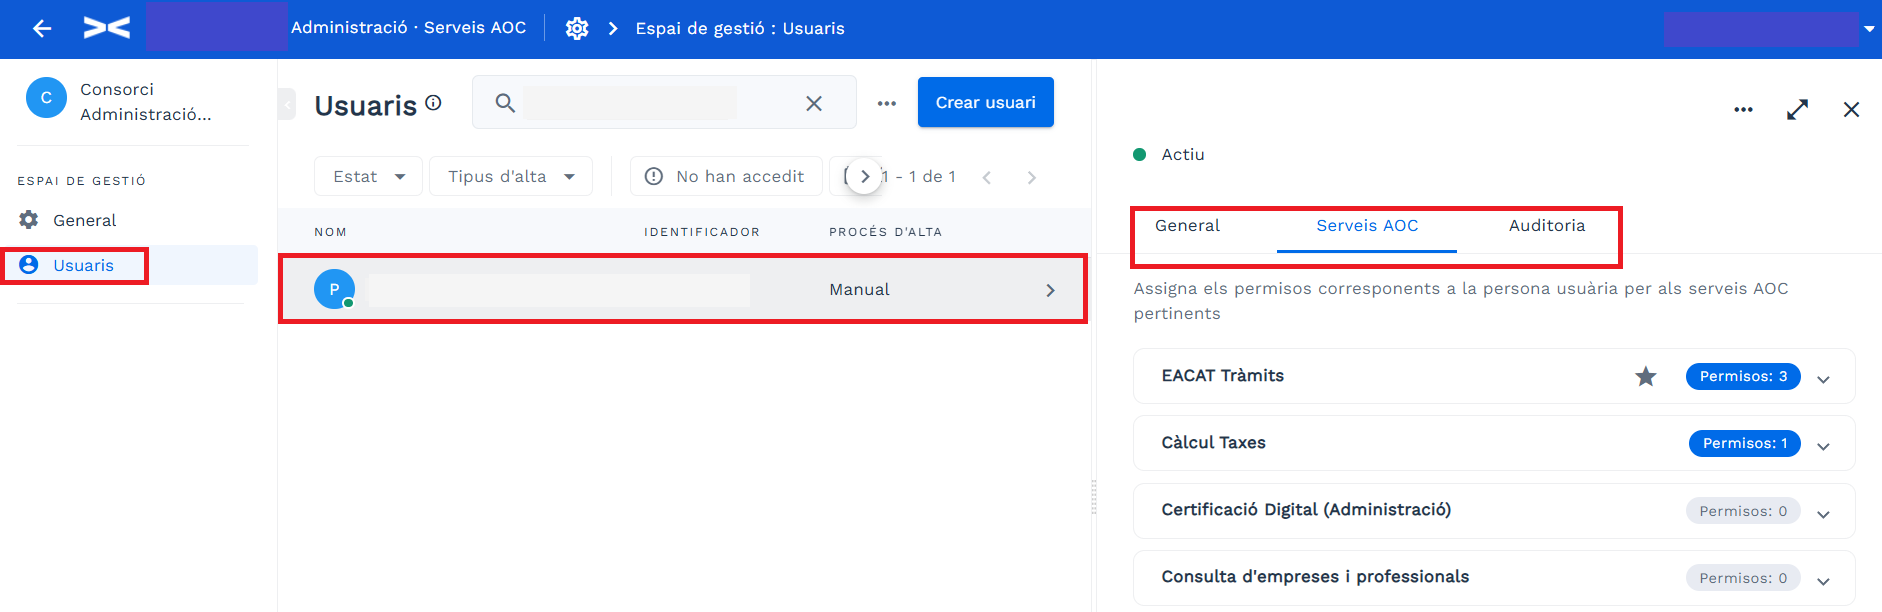The height and width of the screenshot is (612, 1882).
Task: Expand Consulta d'empreses i professionals section
Action: point(1823,581)
